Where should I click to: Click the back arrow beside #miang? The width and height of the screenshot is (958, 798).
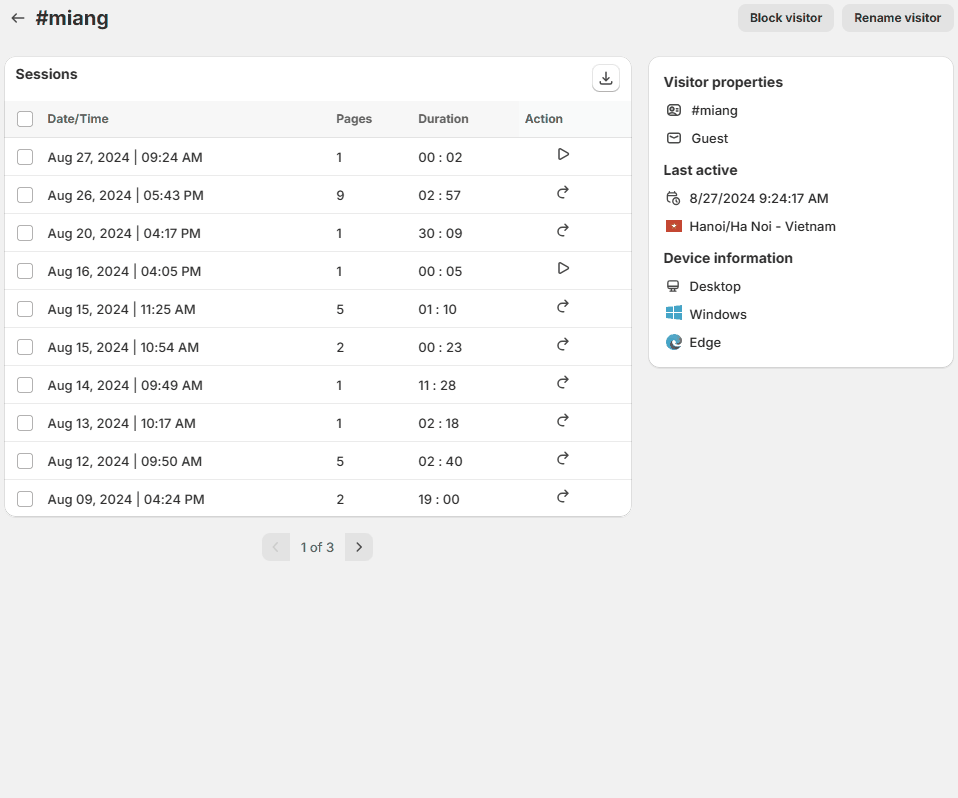17,18
